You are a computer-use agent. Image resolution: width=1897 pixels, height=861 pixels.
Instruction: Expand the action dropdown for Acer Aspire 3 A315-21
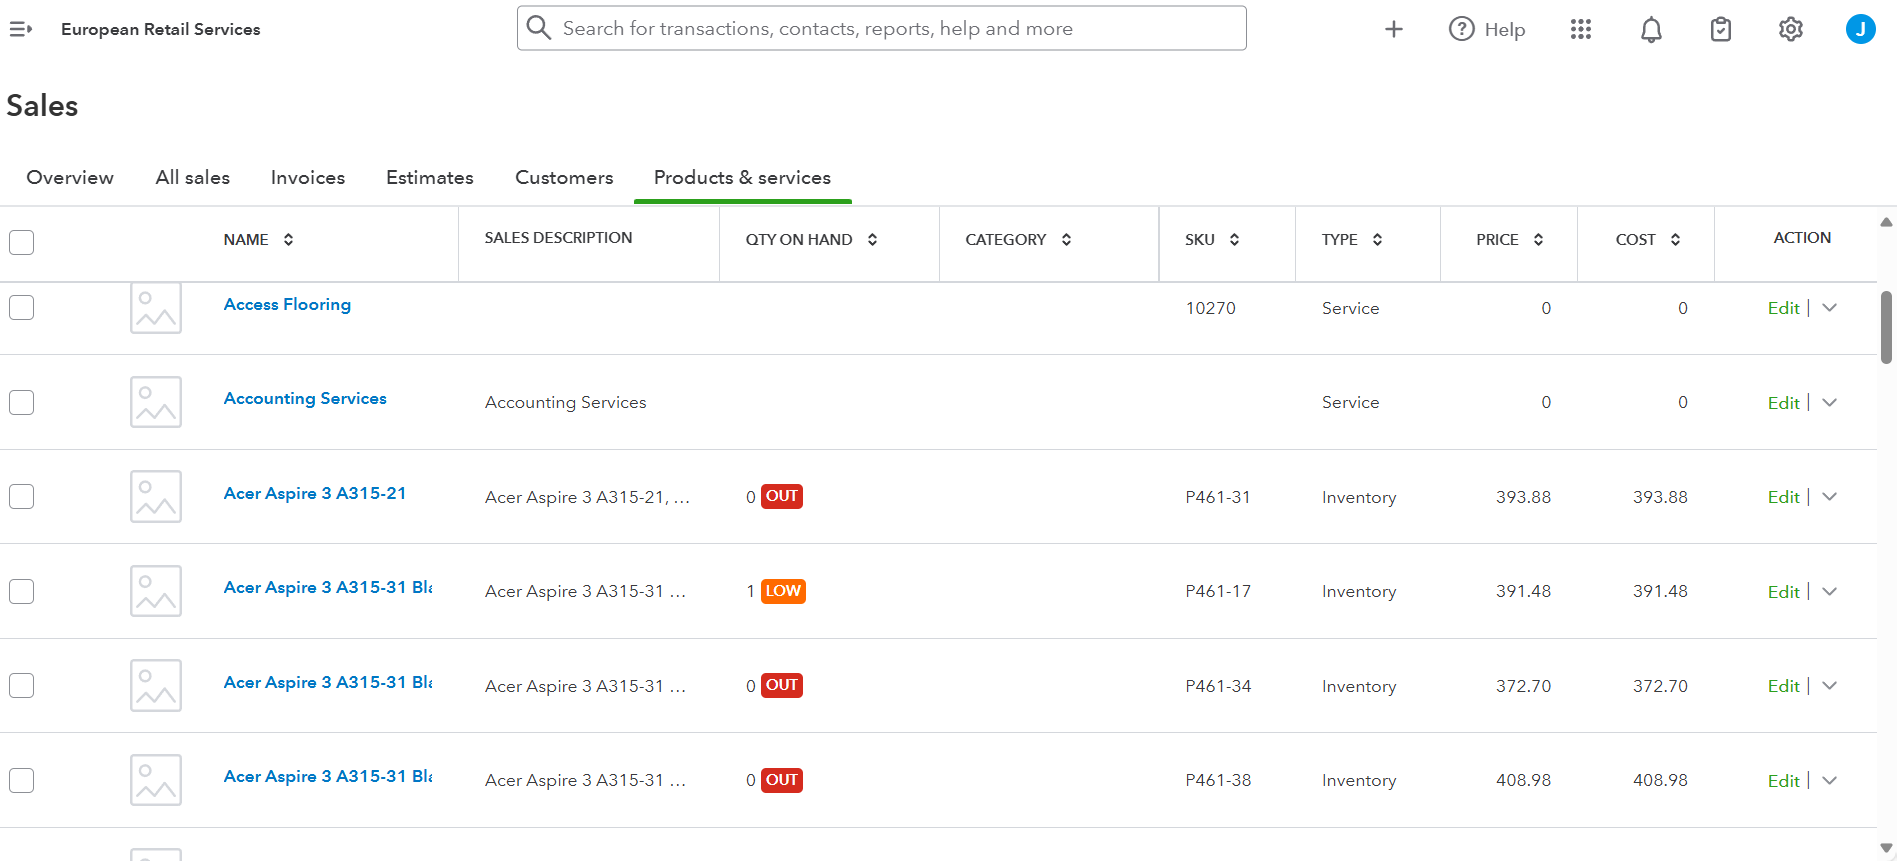pyautogui.click(x=1830, y=497)
